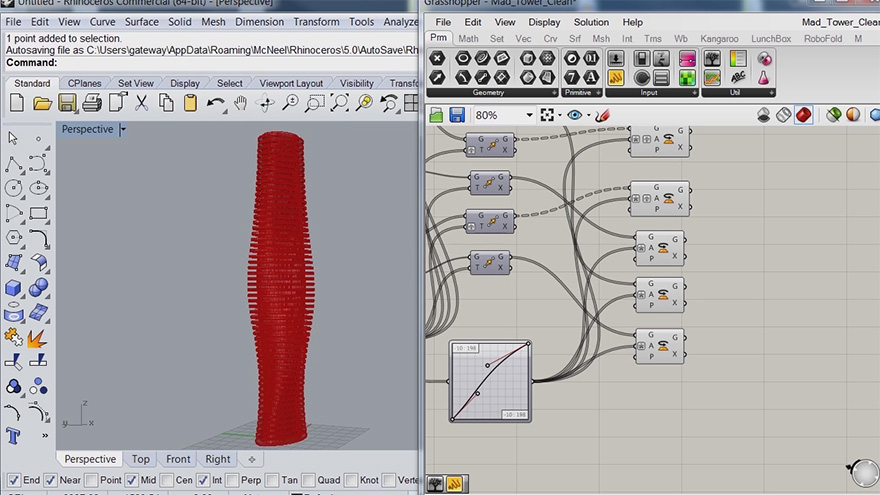Viewport: 880px width, 495px height.
Task: Pick the Vector parameter icon in Geometry panel
Action: coord(437,77)
